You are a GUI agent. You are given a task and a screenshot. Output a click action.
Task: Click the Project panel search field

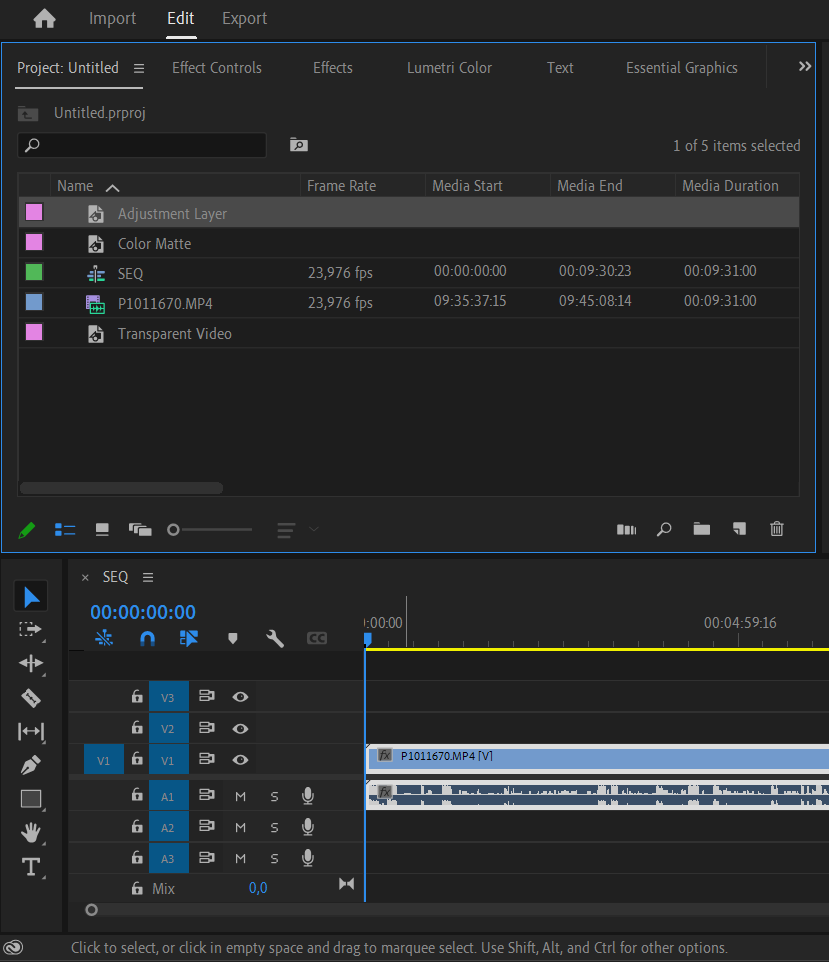tap(141, 145)
